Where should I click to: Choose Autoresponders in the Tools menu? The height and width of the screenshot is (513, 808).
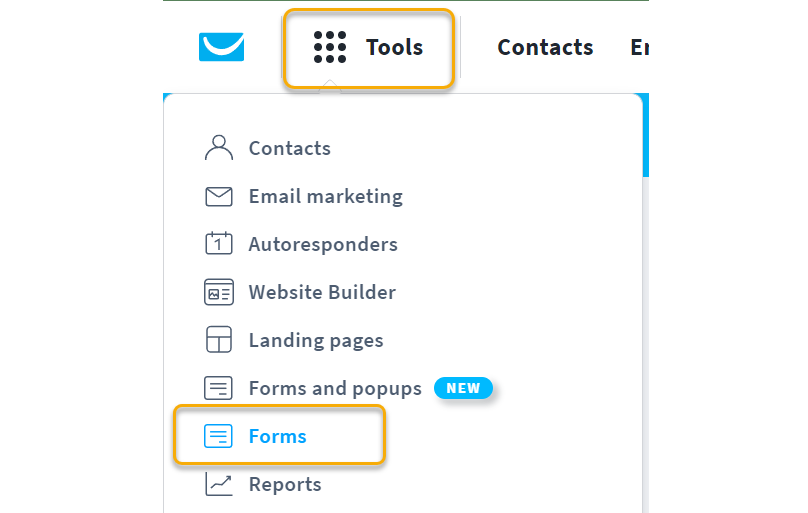pyautogui.click(x=323, y=244)
